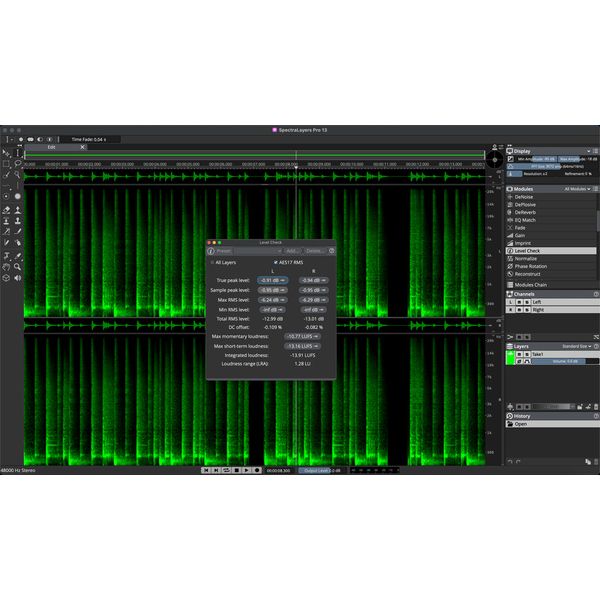Click the Stop button in transport
Screen dimensions: 600x600
236,470
